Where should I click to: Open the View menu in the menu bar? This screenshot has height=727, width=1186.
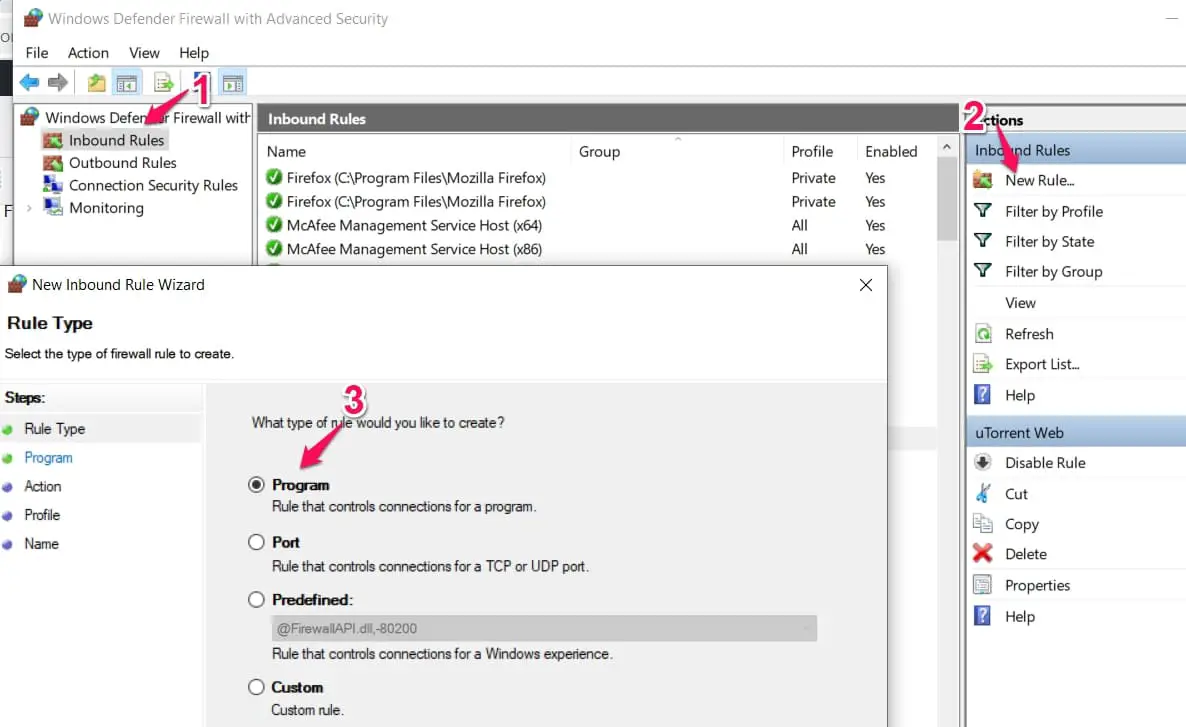tap(144, 53)
